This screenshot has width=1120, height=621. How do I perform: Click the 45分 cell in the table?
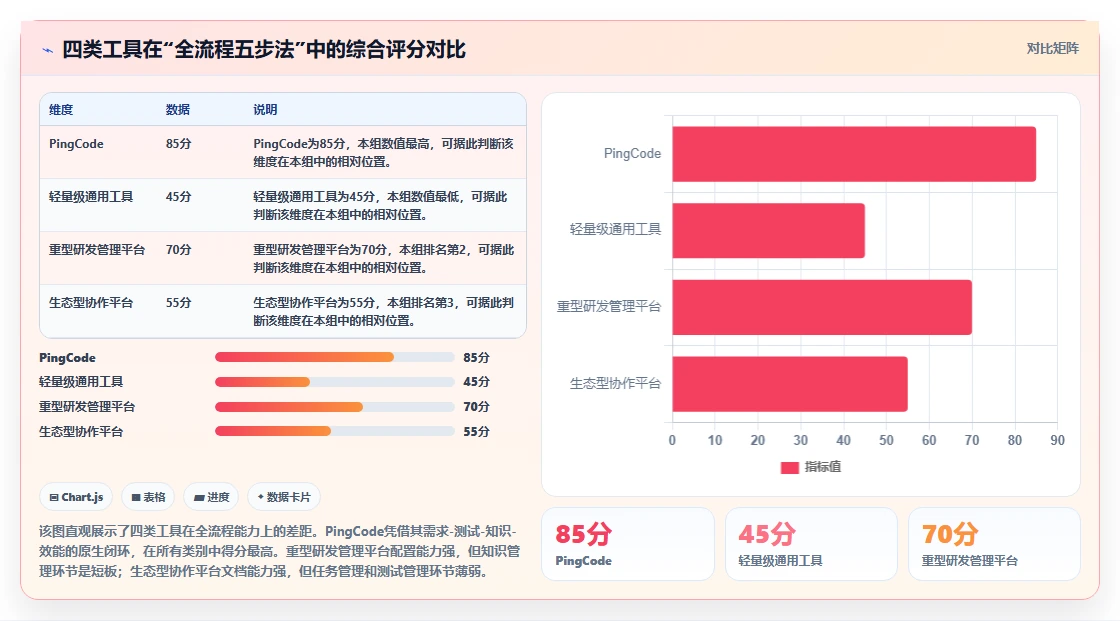coord(179,197)
